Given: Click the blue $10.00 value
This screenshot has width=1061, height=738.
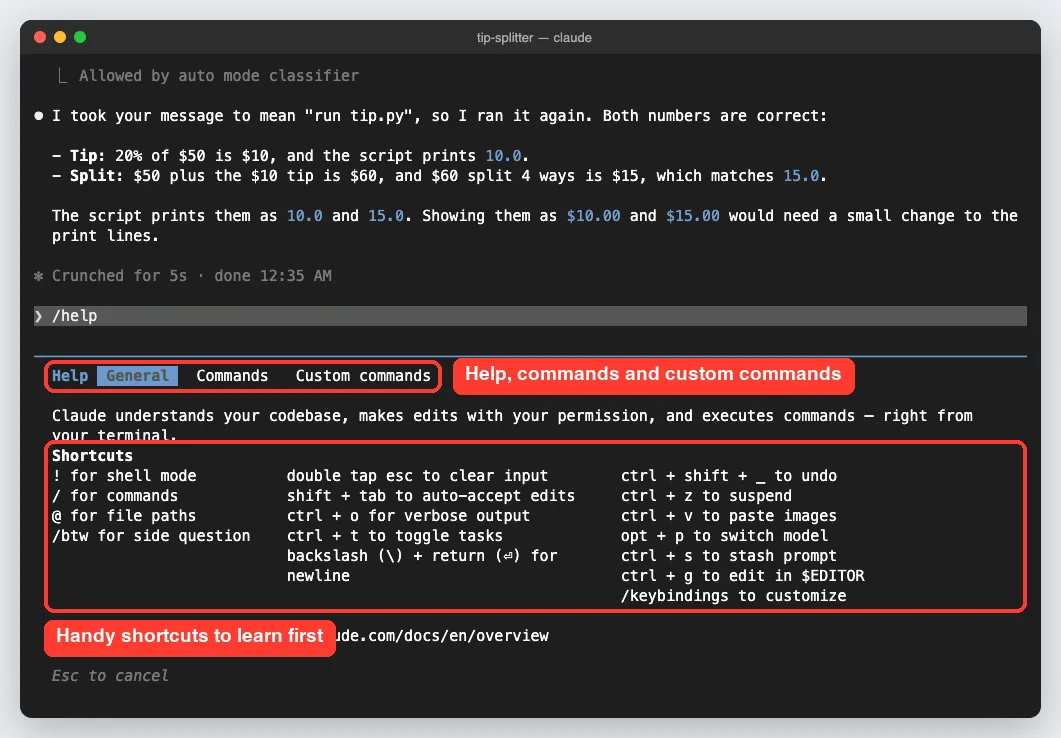Looking at the screenshot, I should pyautogui.click(x=593, y=216).
